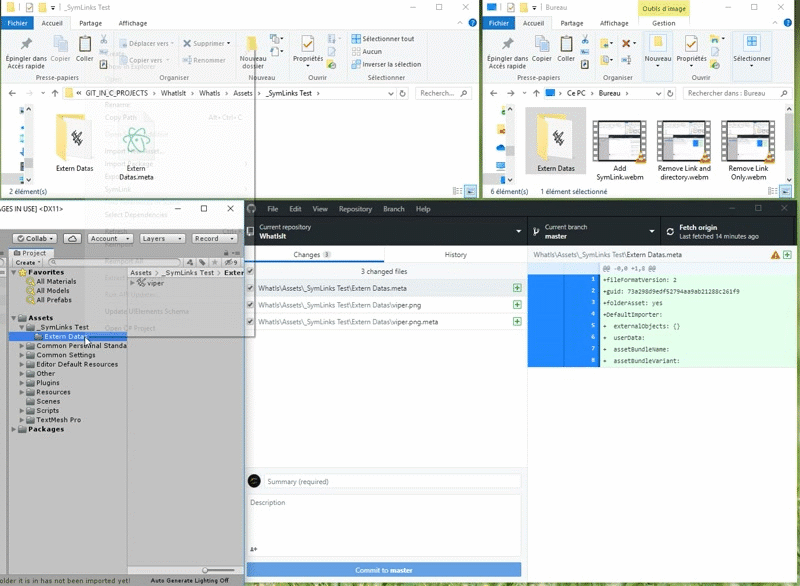Viewport: 800px width, 586px height.
Task: Open the Unity Account dropdown
Action: pos(110,238)
